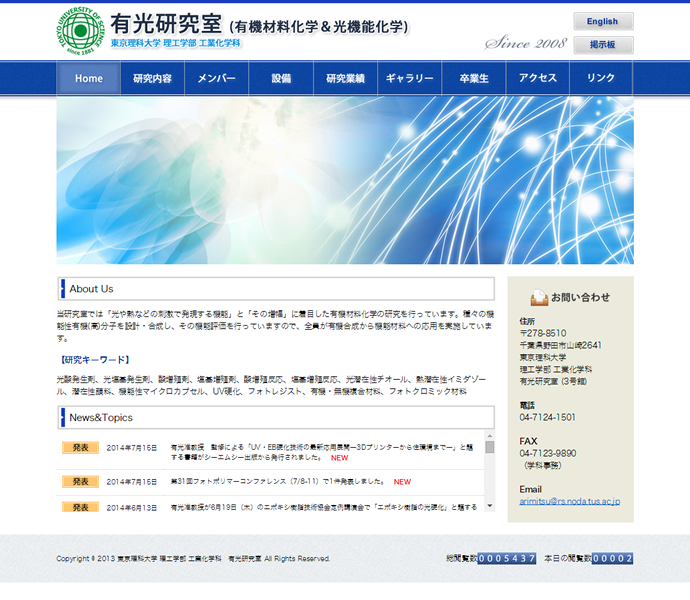Open the ギャラリー page
Screen dimensions: 690x600
pyautogui.click(x=410, y=78)
